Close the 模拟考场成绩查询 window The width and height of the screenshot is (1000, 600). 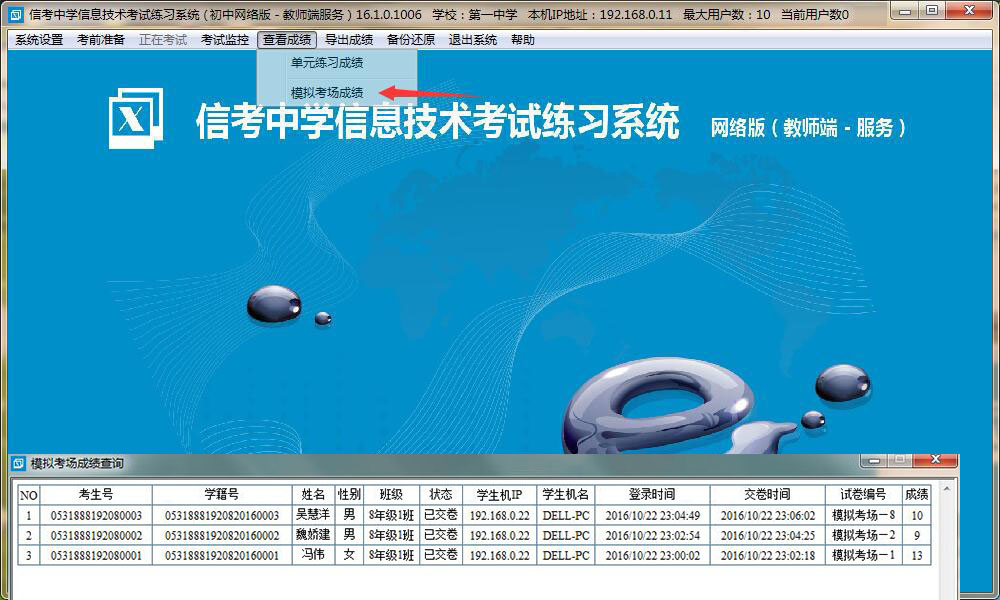coord(936,460)
